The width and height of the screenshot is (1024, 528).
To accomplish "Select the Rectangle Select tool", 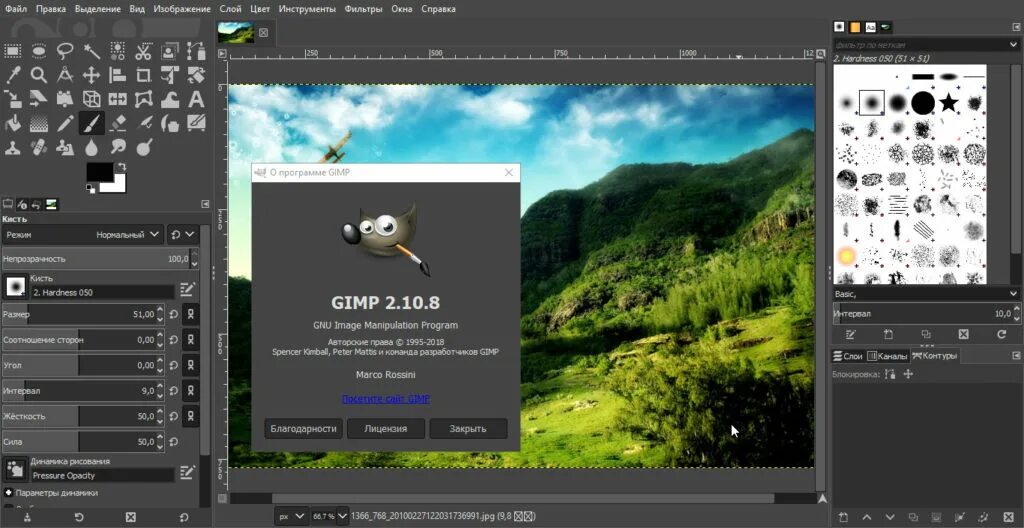I will click(x=13, y=51).
